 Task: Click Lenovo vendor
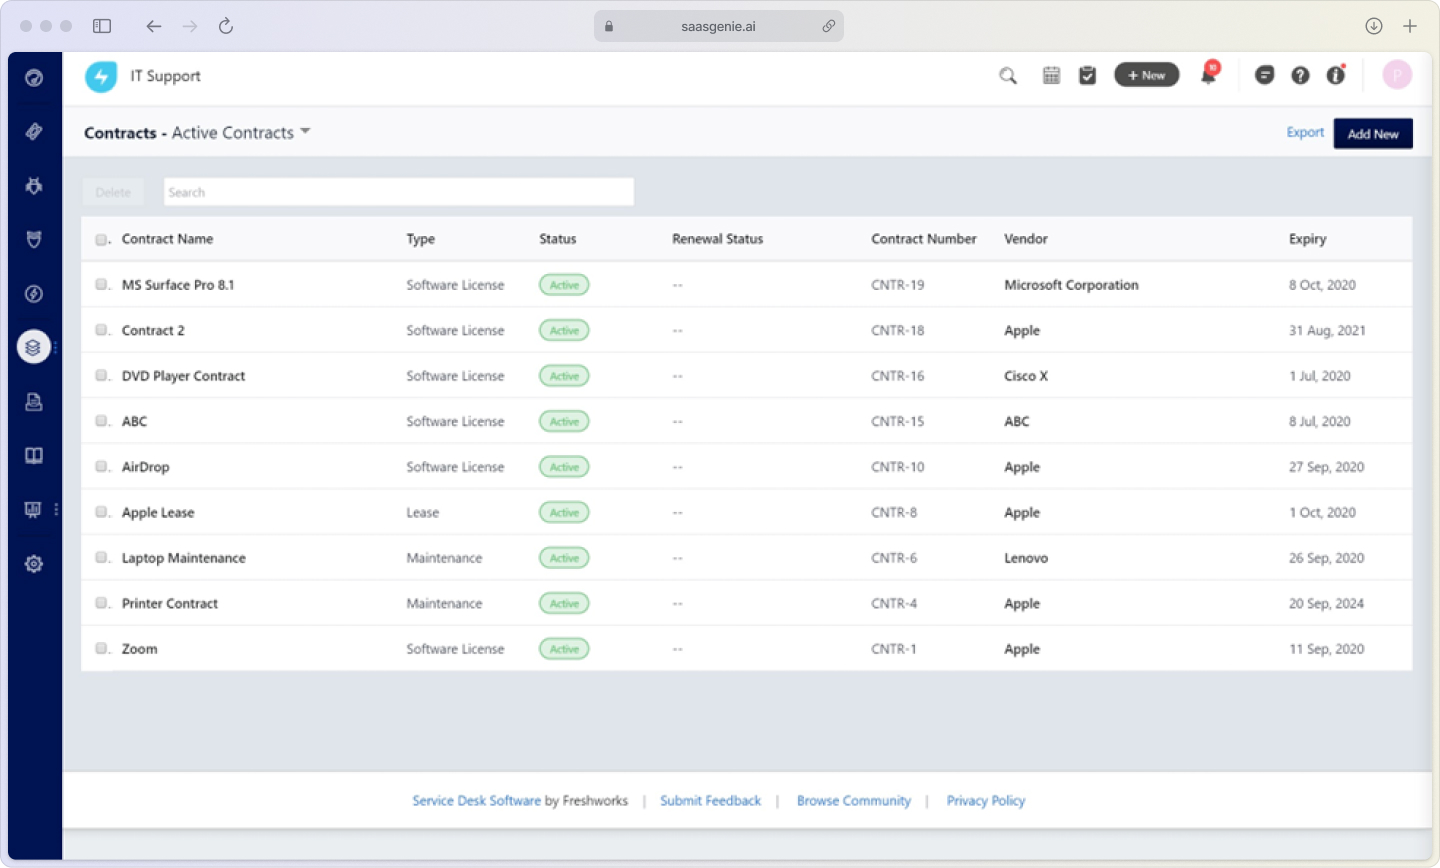coord(1026,558)
